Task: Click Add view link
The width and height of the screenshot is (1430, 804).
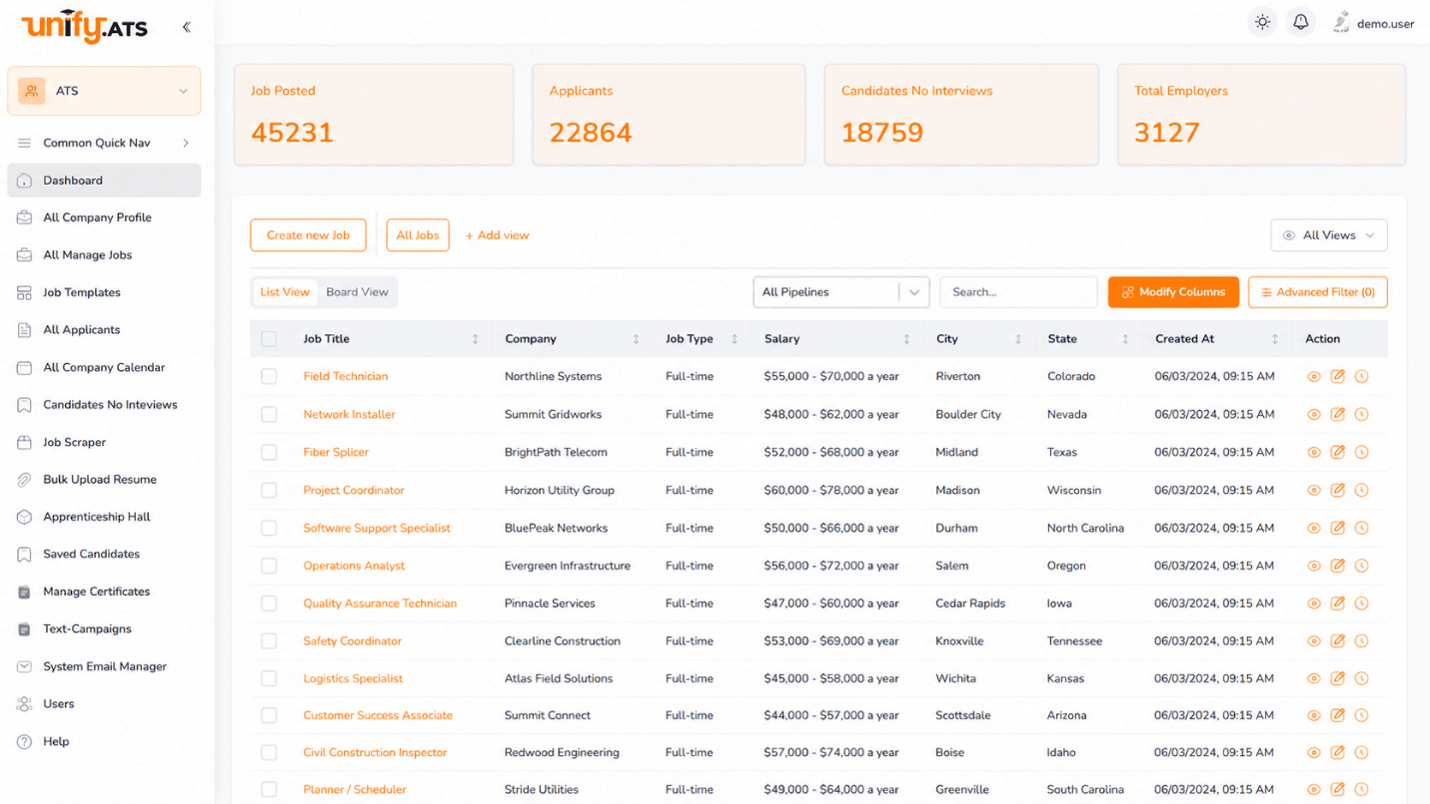Action: pos(497,236)
